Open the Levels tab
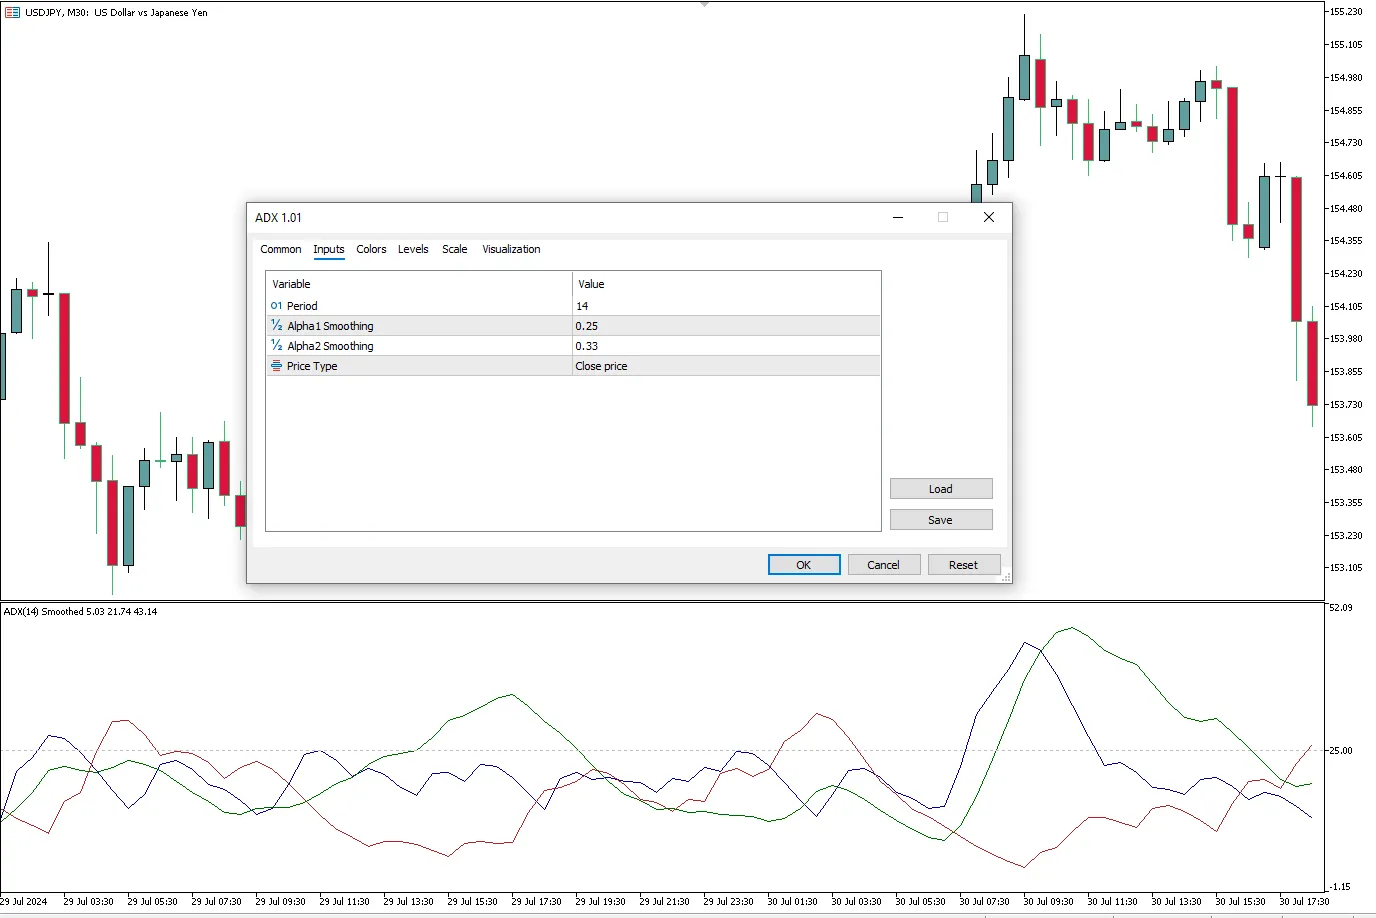The height and width of the screenshot is (918, 1376). pos(413,249)
